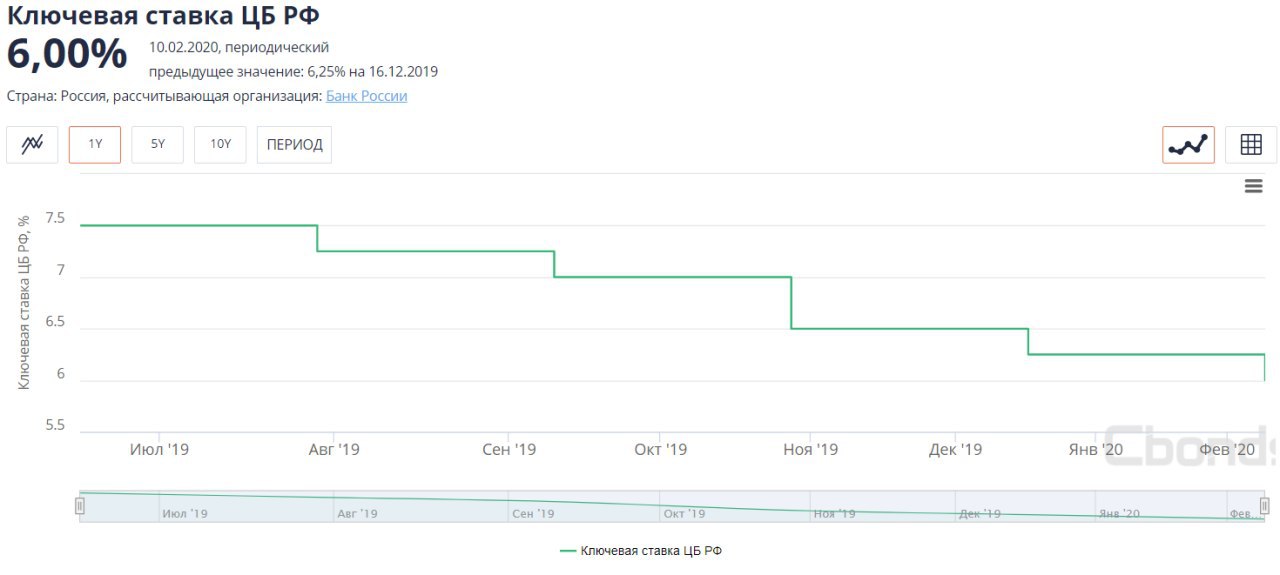Select the 1Y time range
This screenshot has height=575, width=1280.
pos(95,145)
